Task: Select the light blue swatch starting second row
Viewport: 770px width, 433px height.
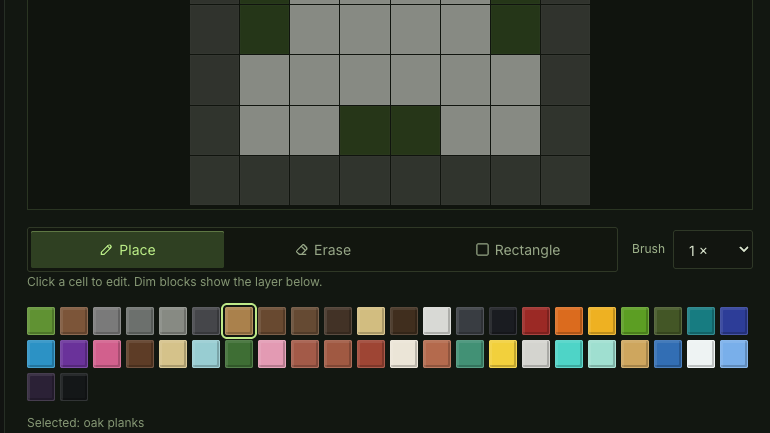Action: (x=41, y=353)
